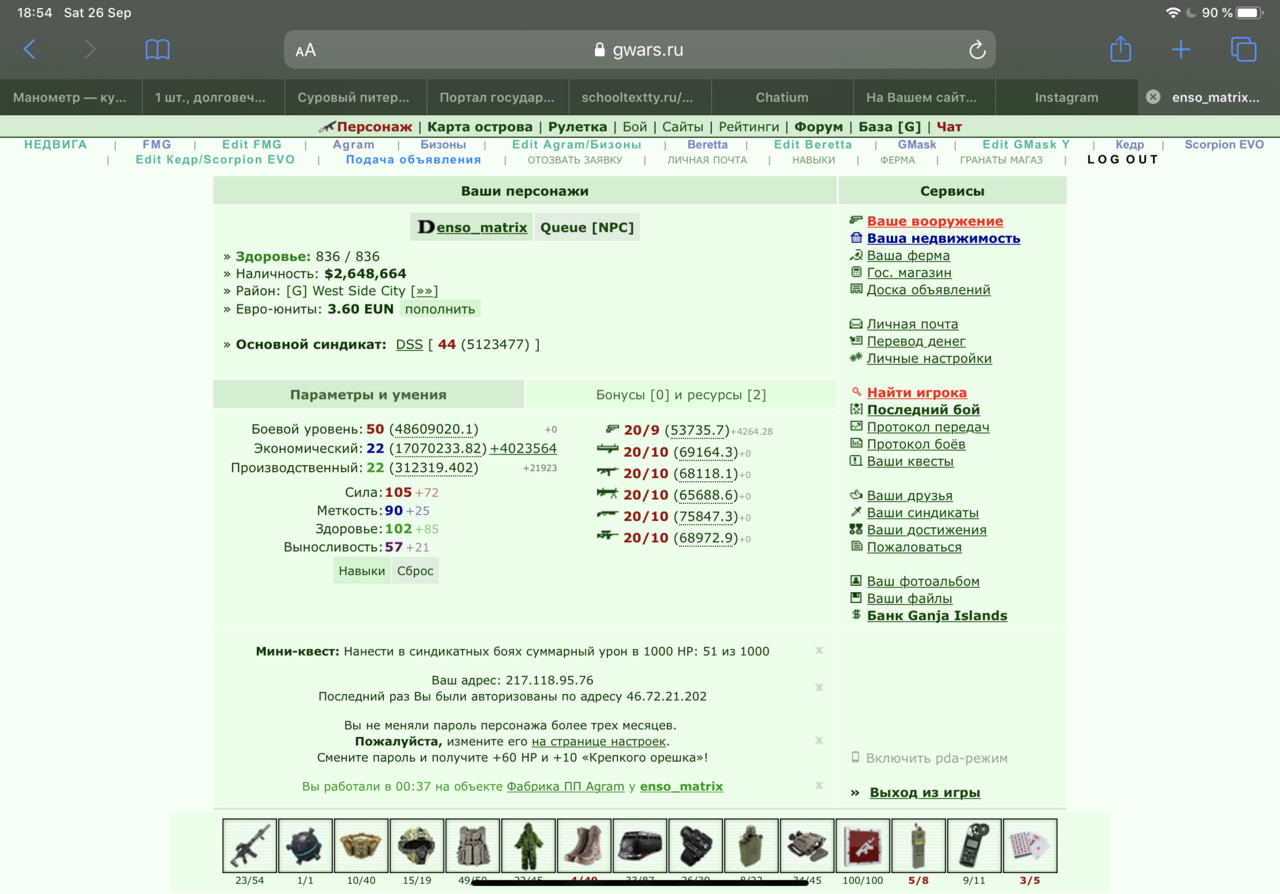Select the rifle item in inventory bar
The width and height of the screenshot is (1280, 894).
point(249,846)
